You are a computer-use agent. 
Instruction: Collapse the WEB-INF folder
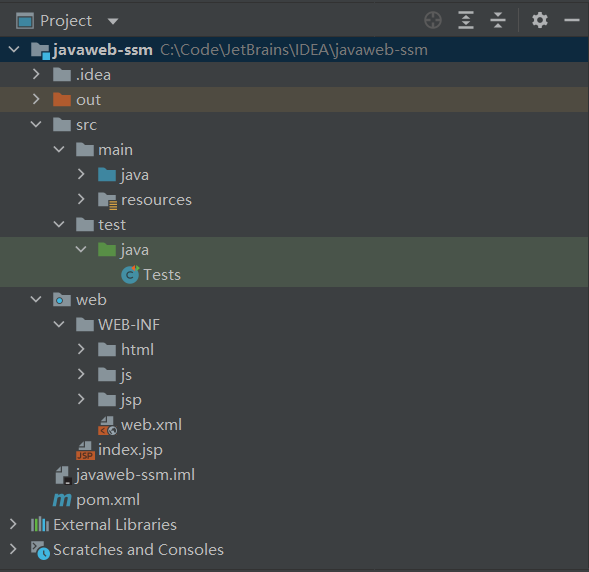[59, 324]
